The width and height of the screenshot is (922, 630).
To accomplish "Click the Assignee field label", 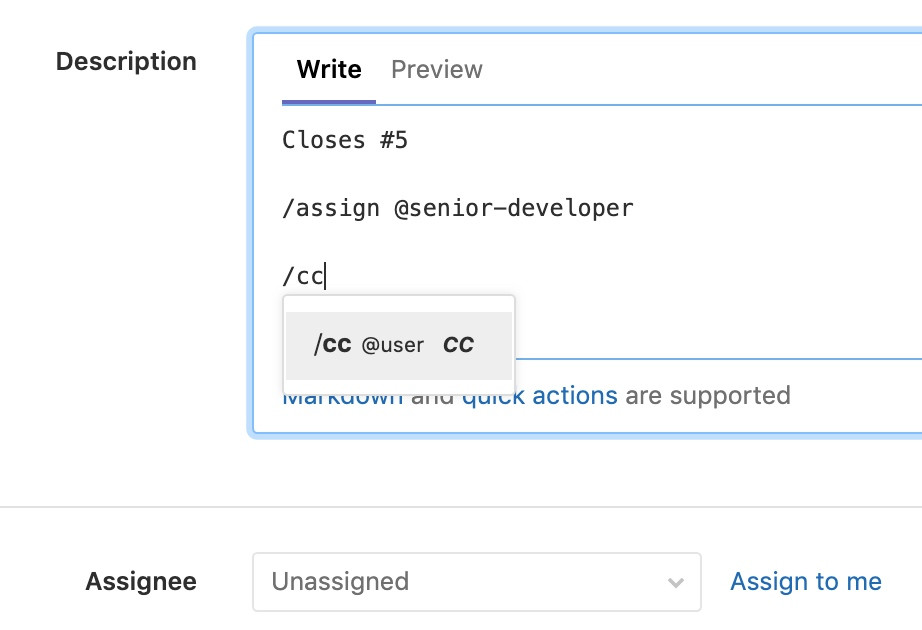I will click(x=140, y=582).
